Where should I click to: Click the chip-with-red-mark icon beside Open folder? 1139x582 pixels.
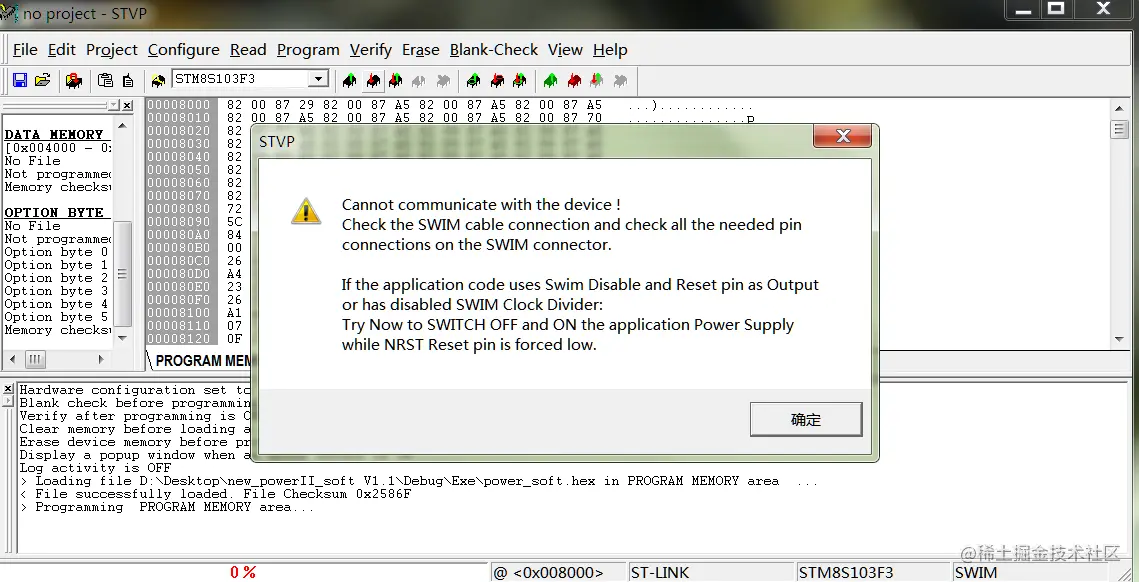pos(73,80)
